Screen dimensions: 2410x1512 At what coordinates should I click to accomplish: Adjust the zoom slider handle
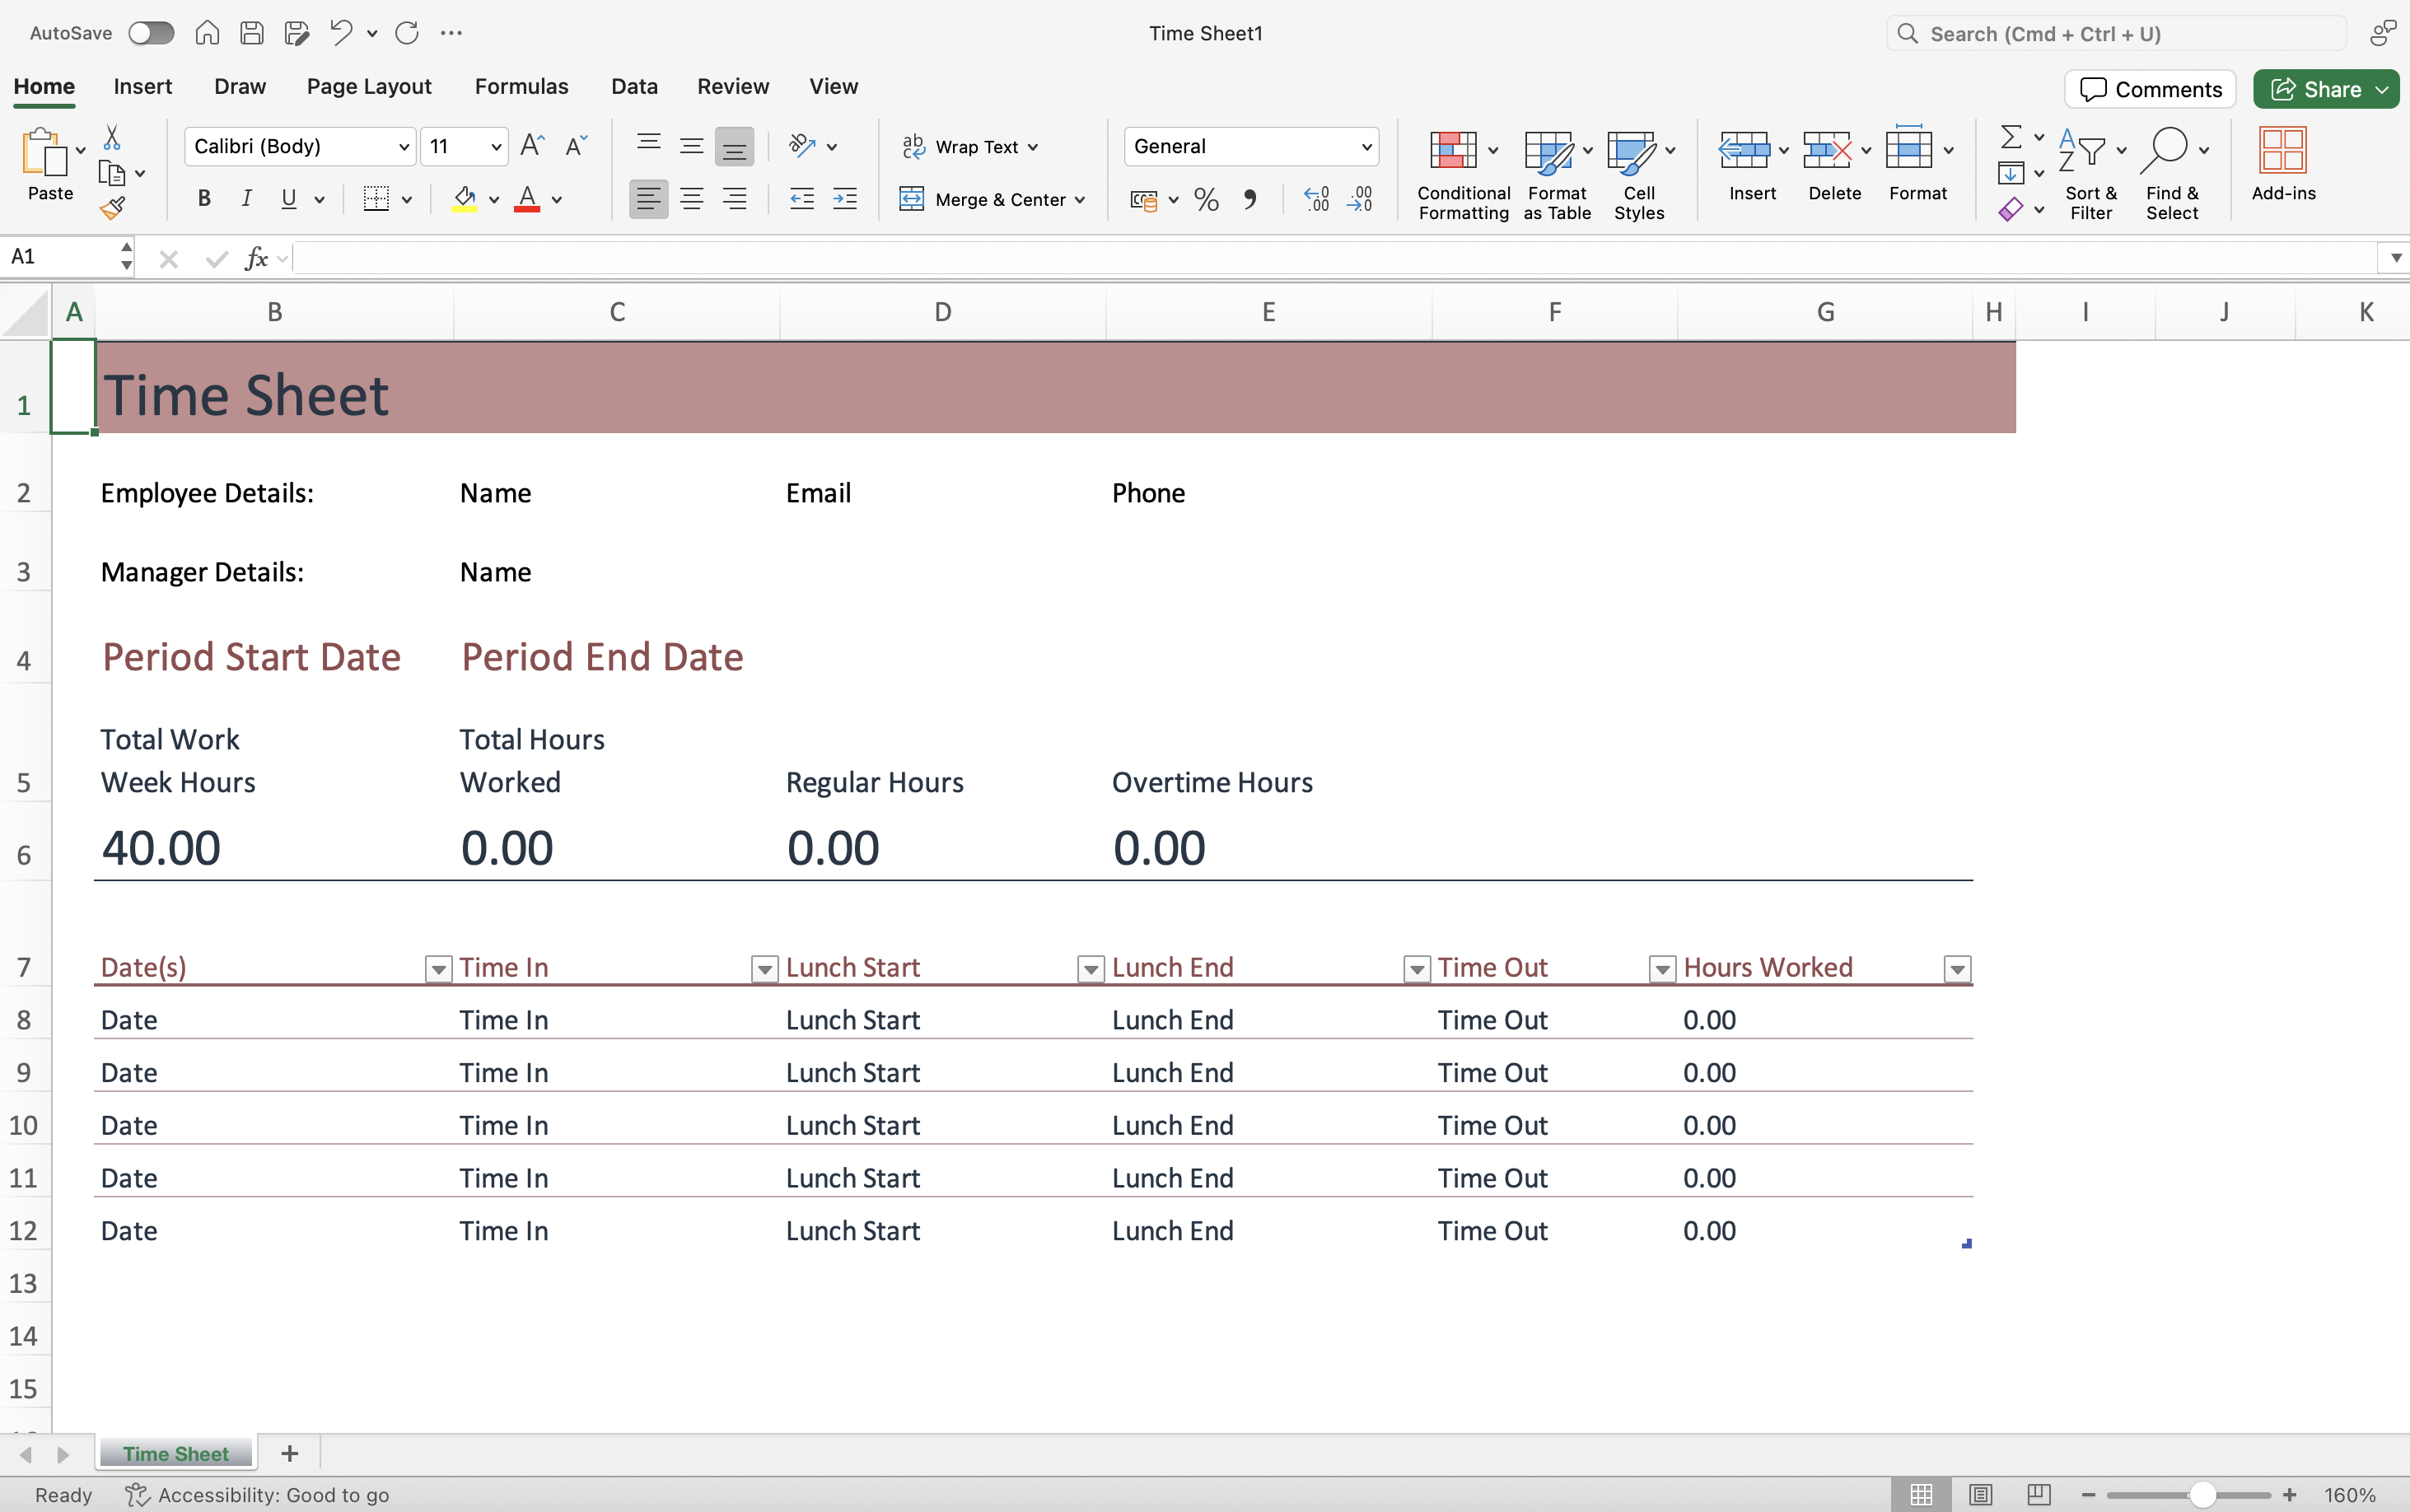[x=2202, y=1494]
